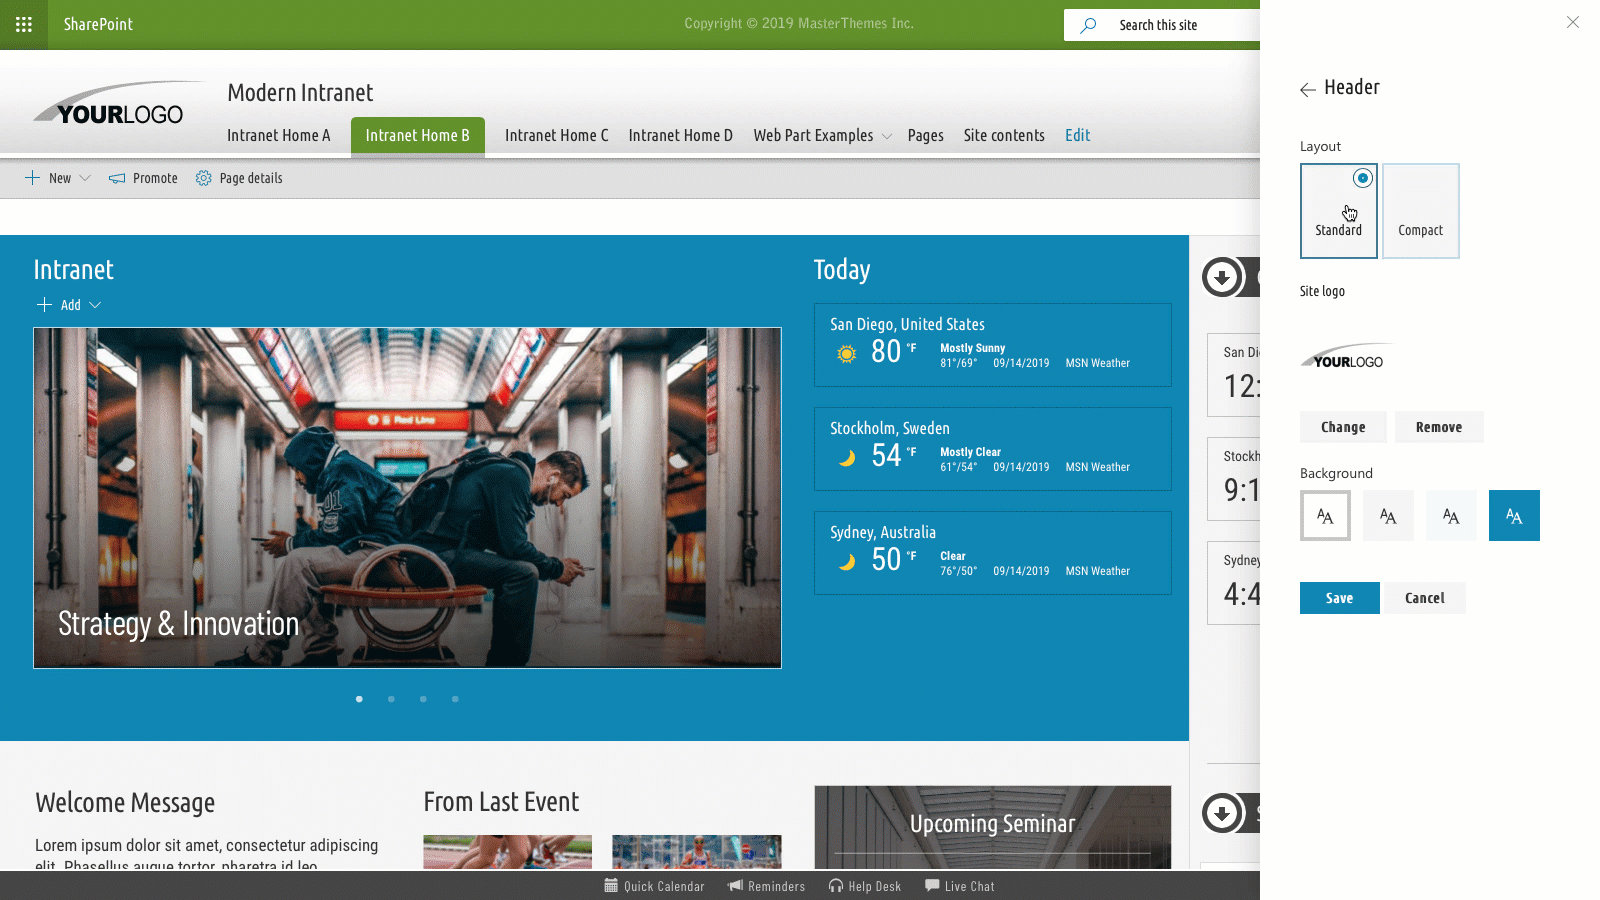Open Quick Calendar in the bottom bar
The height and width of the screenshot is (900, 1600).
click(x=654, y=886)
